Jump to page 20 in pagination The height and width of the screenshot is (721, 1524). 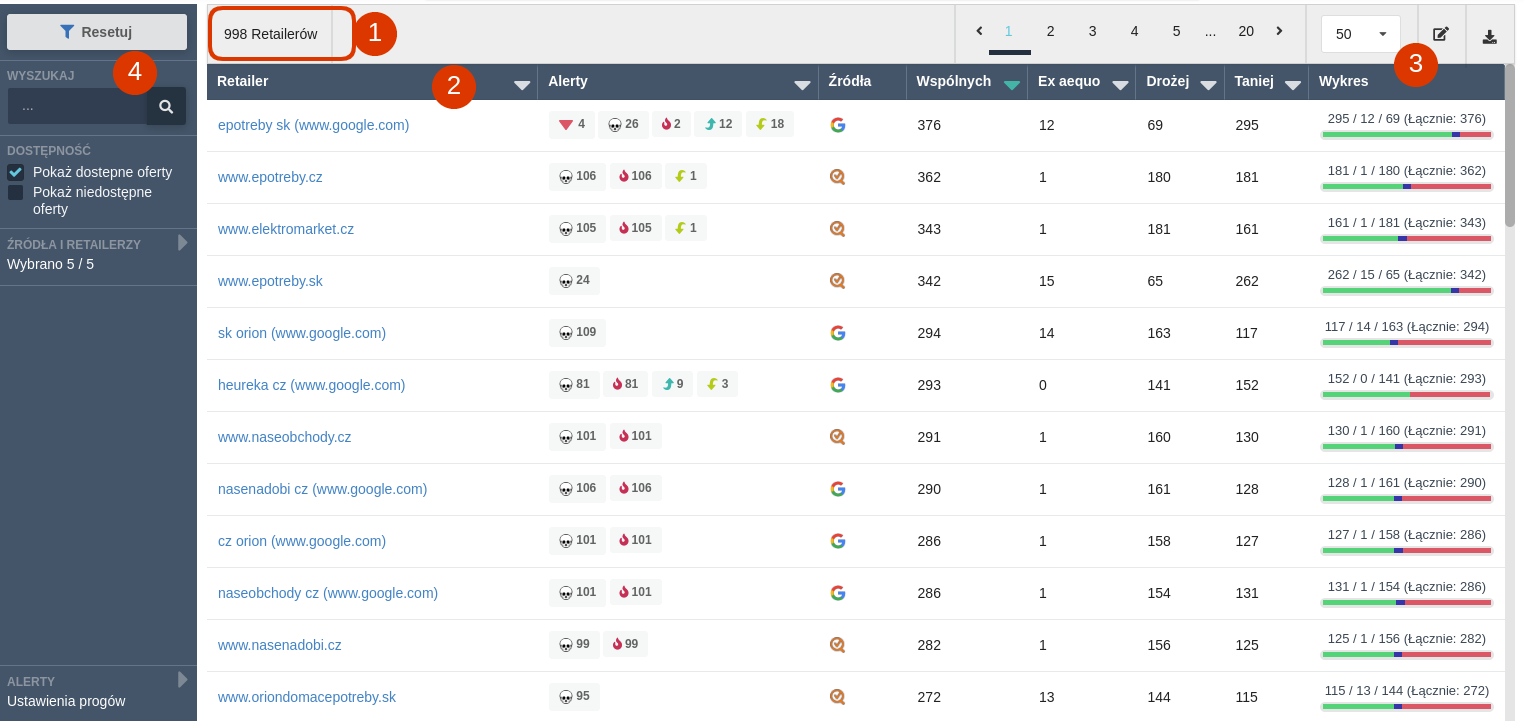(1246, 31)
